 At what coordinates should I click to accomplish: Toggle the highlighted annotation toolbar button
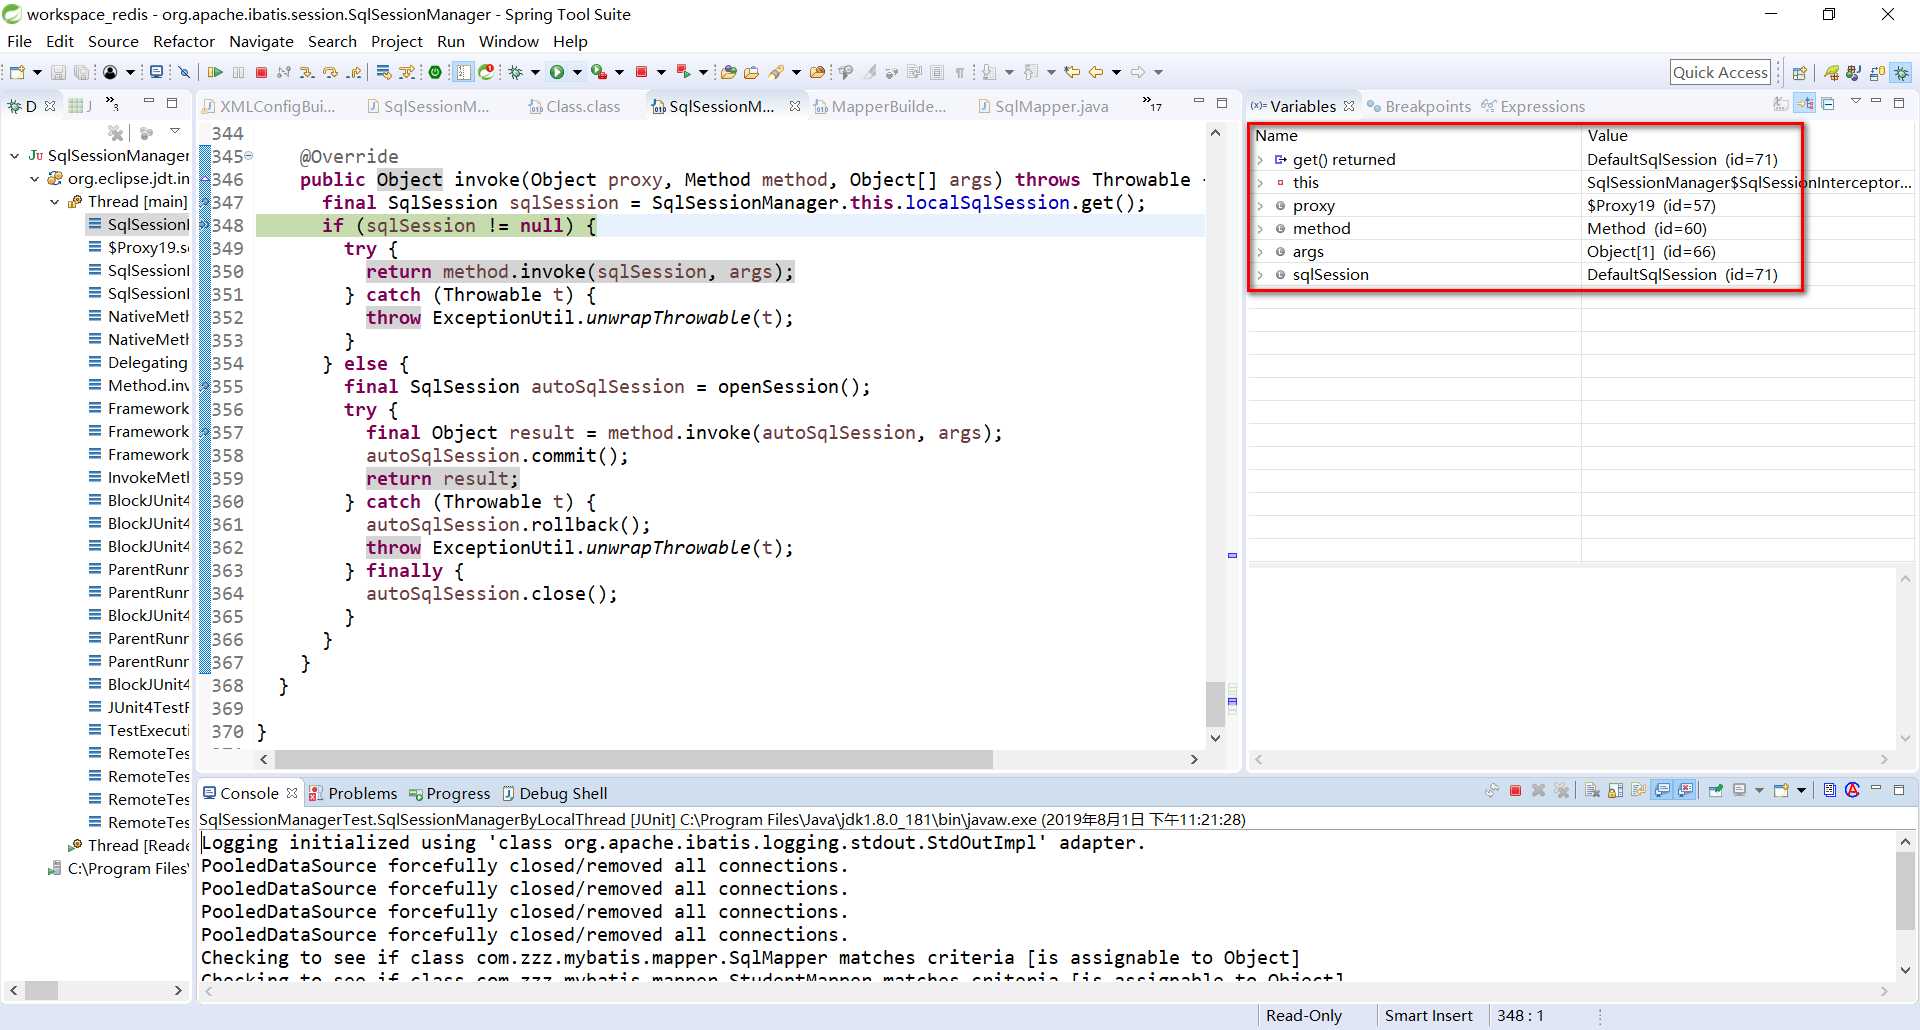[463, 72]
